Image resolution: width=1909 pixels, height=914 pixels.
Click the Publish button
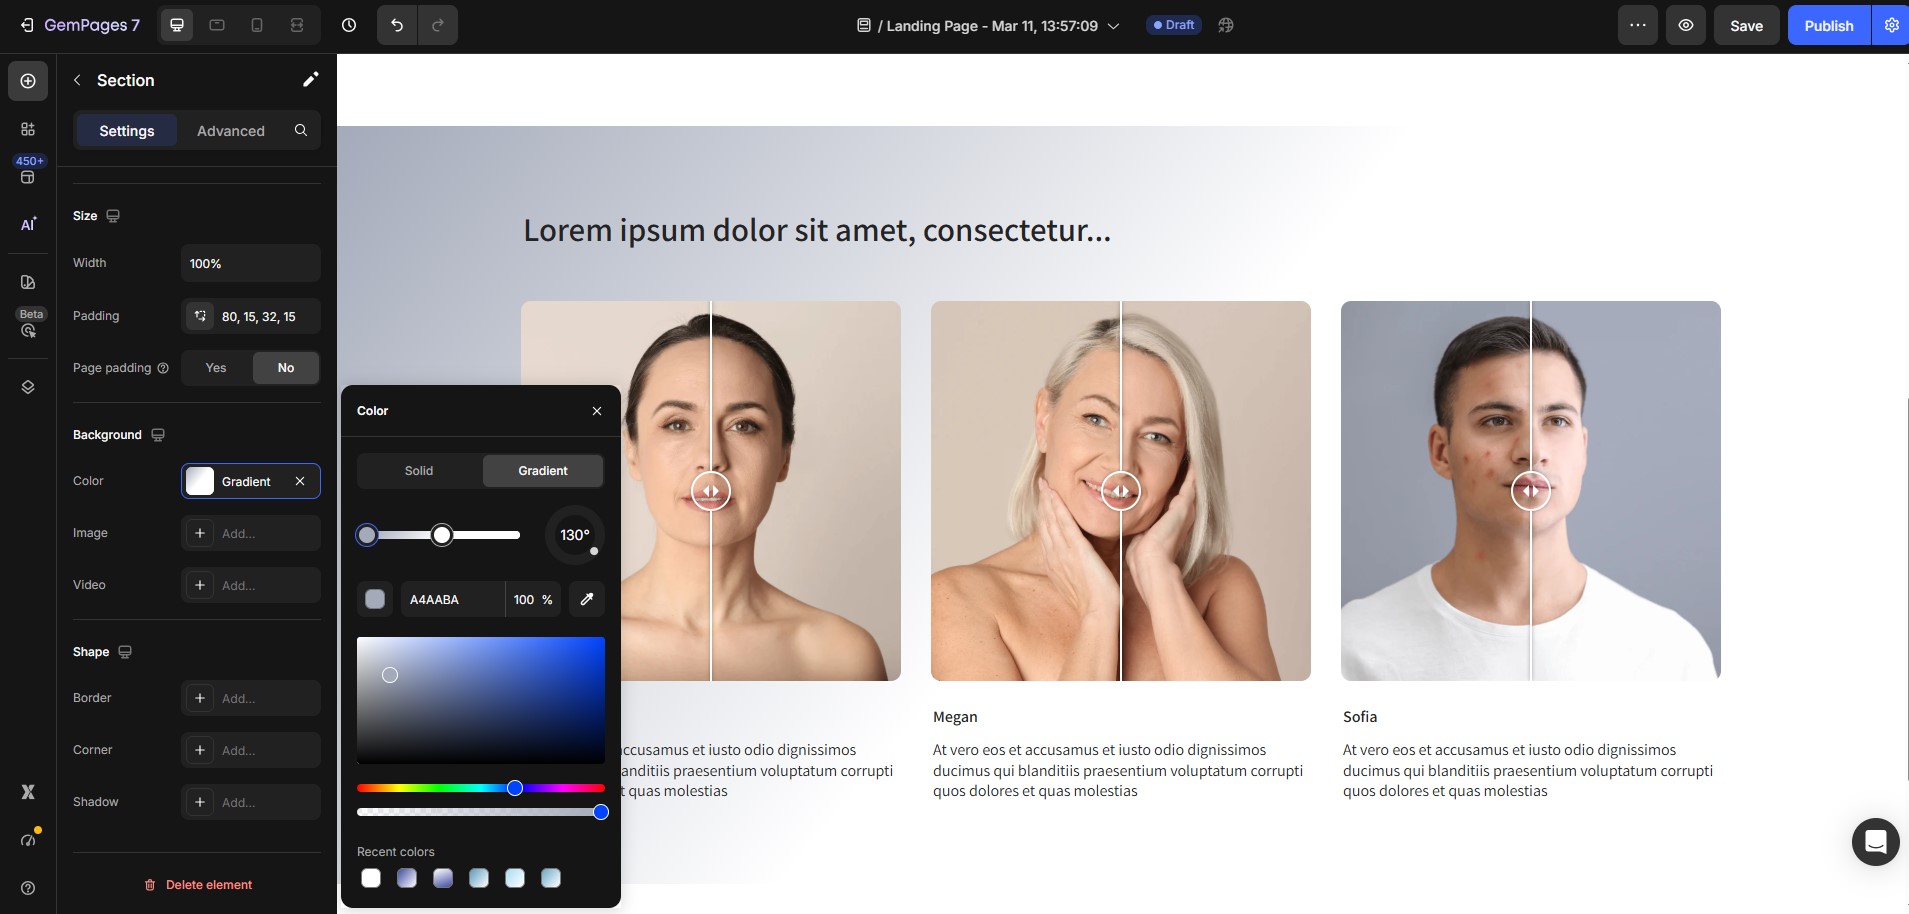click(1828, 26)
